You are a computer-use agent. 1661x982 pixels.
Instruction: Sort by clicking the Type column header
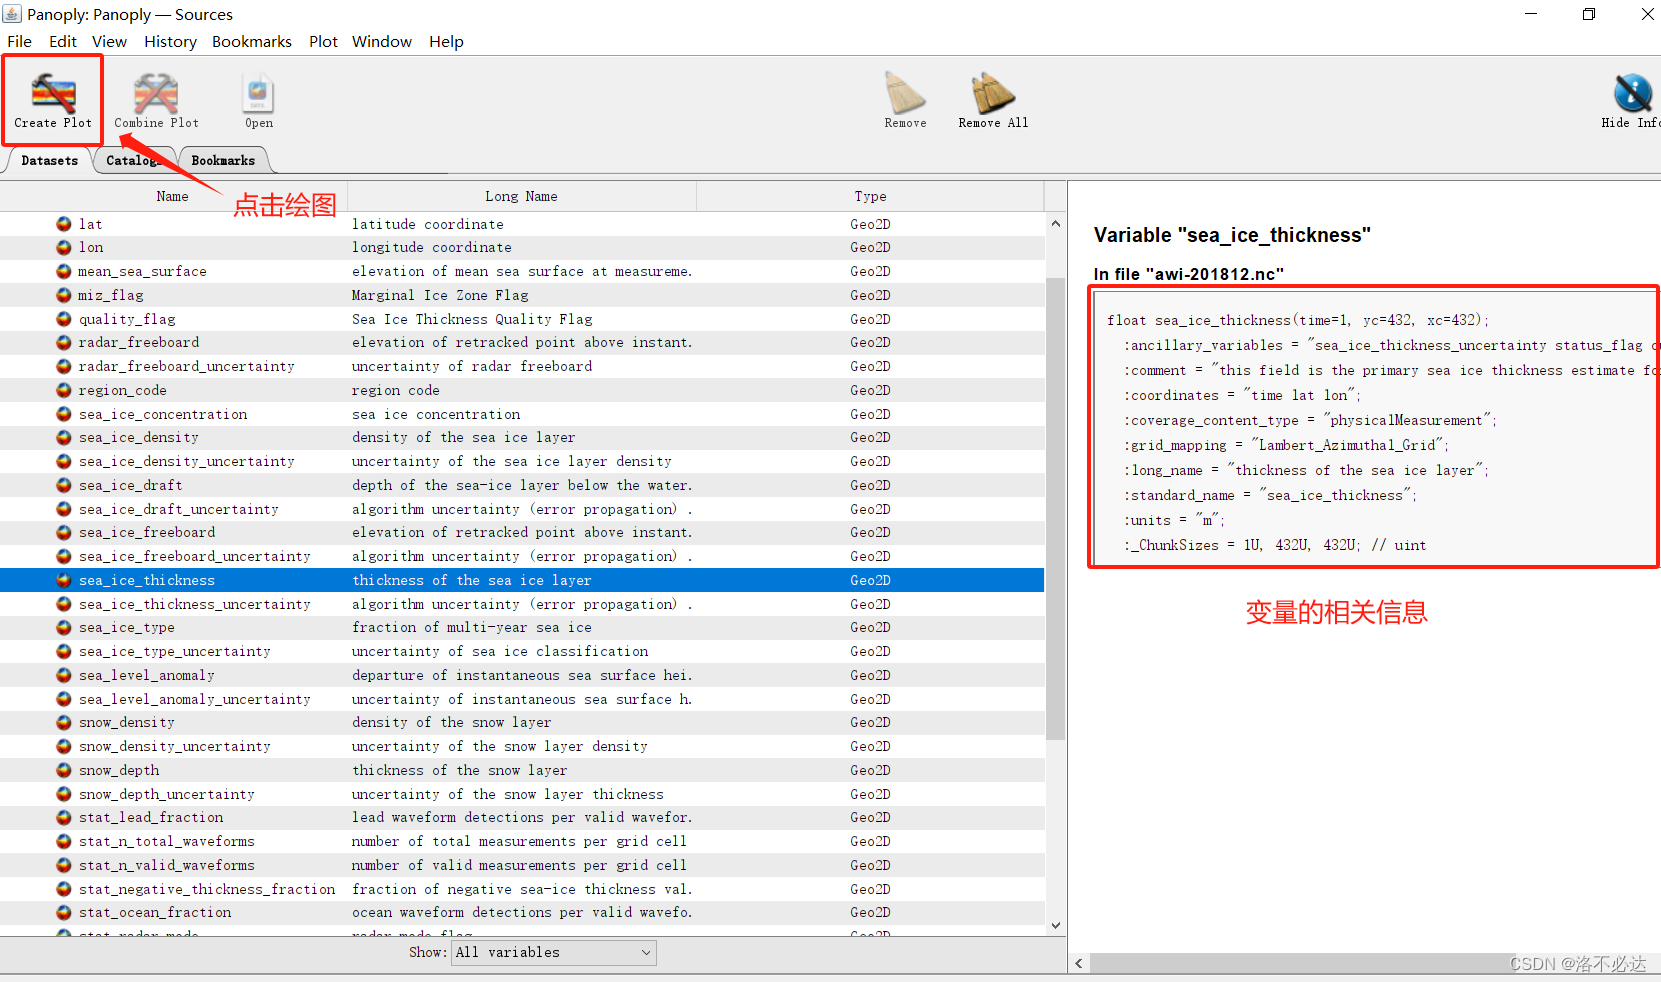[x=869, y=196]
